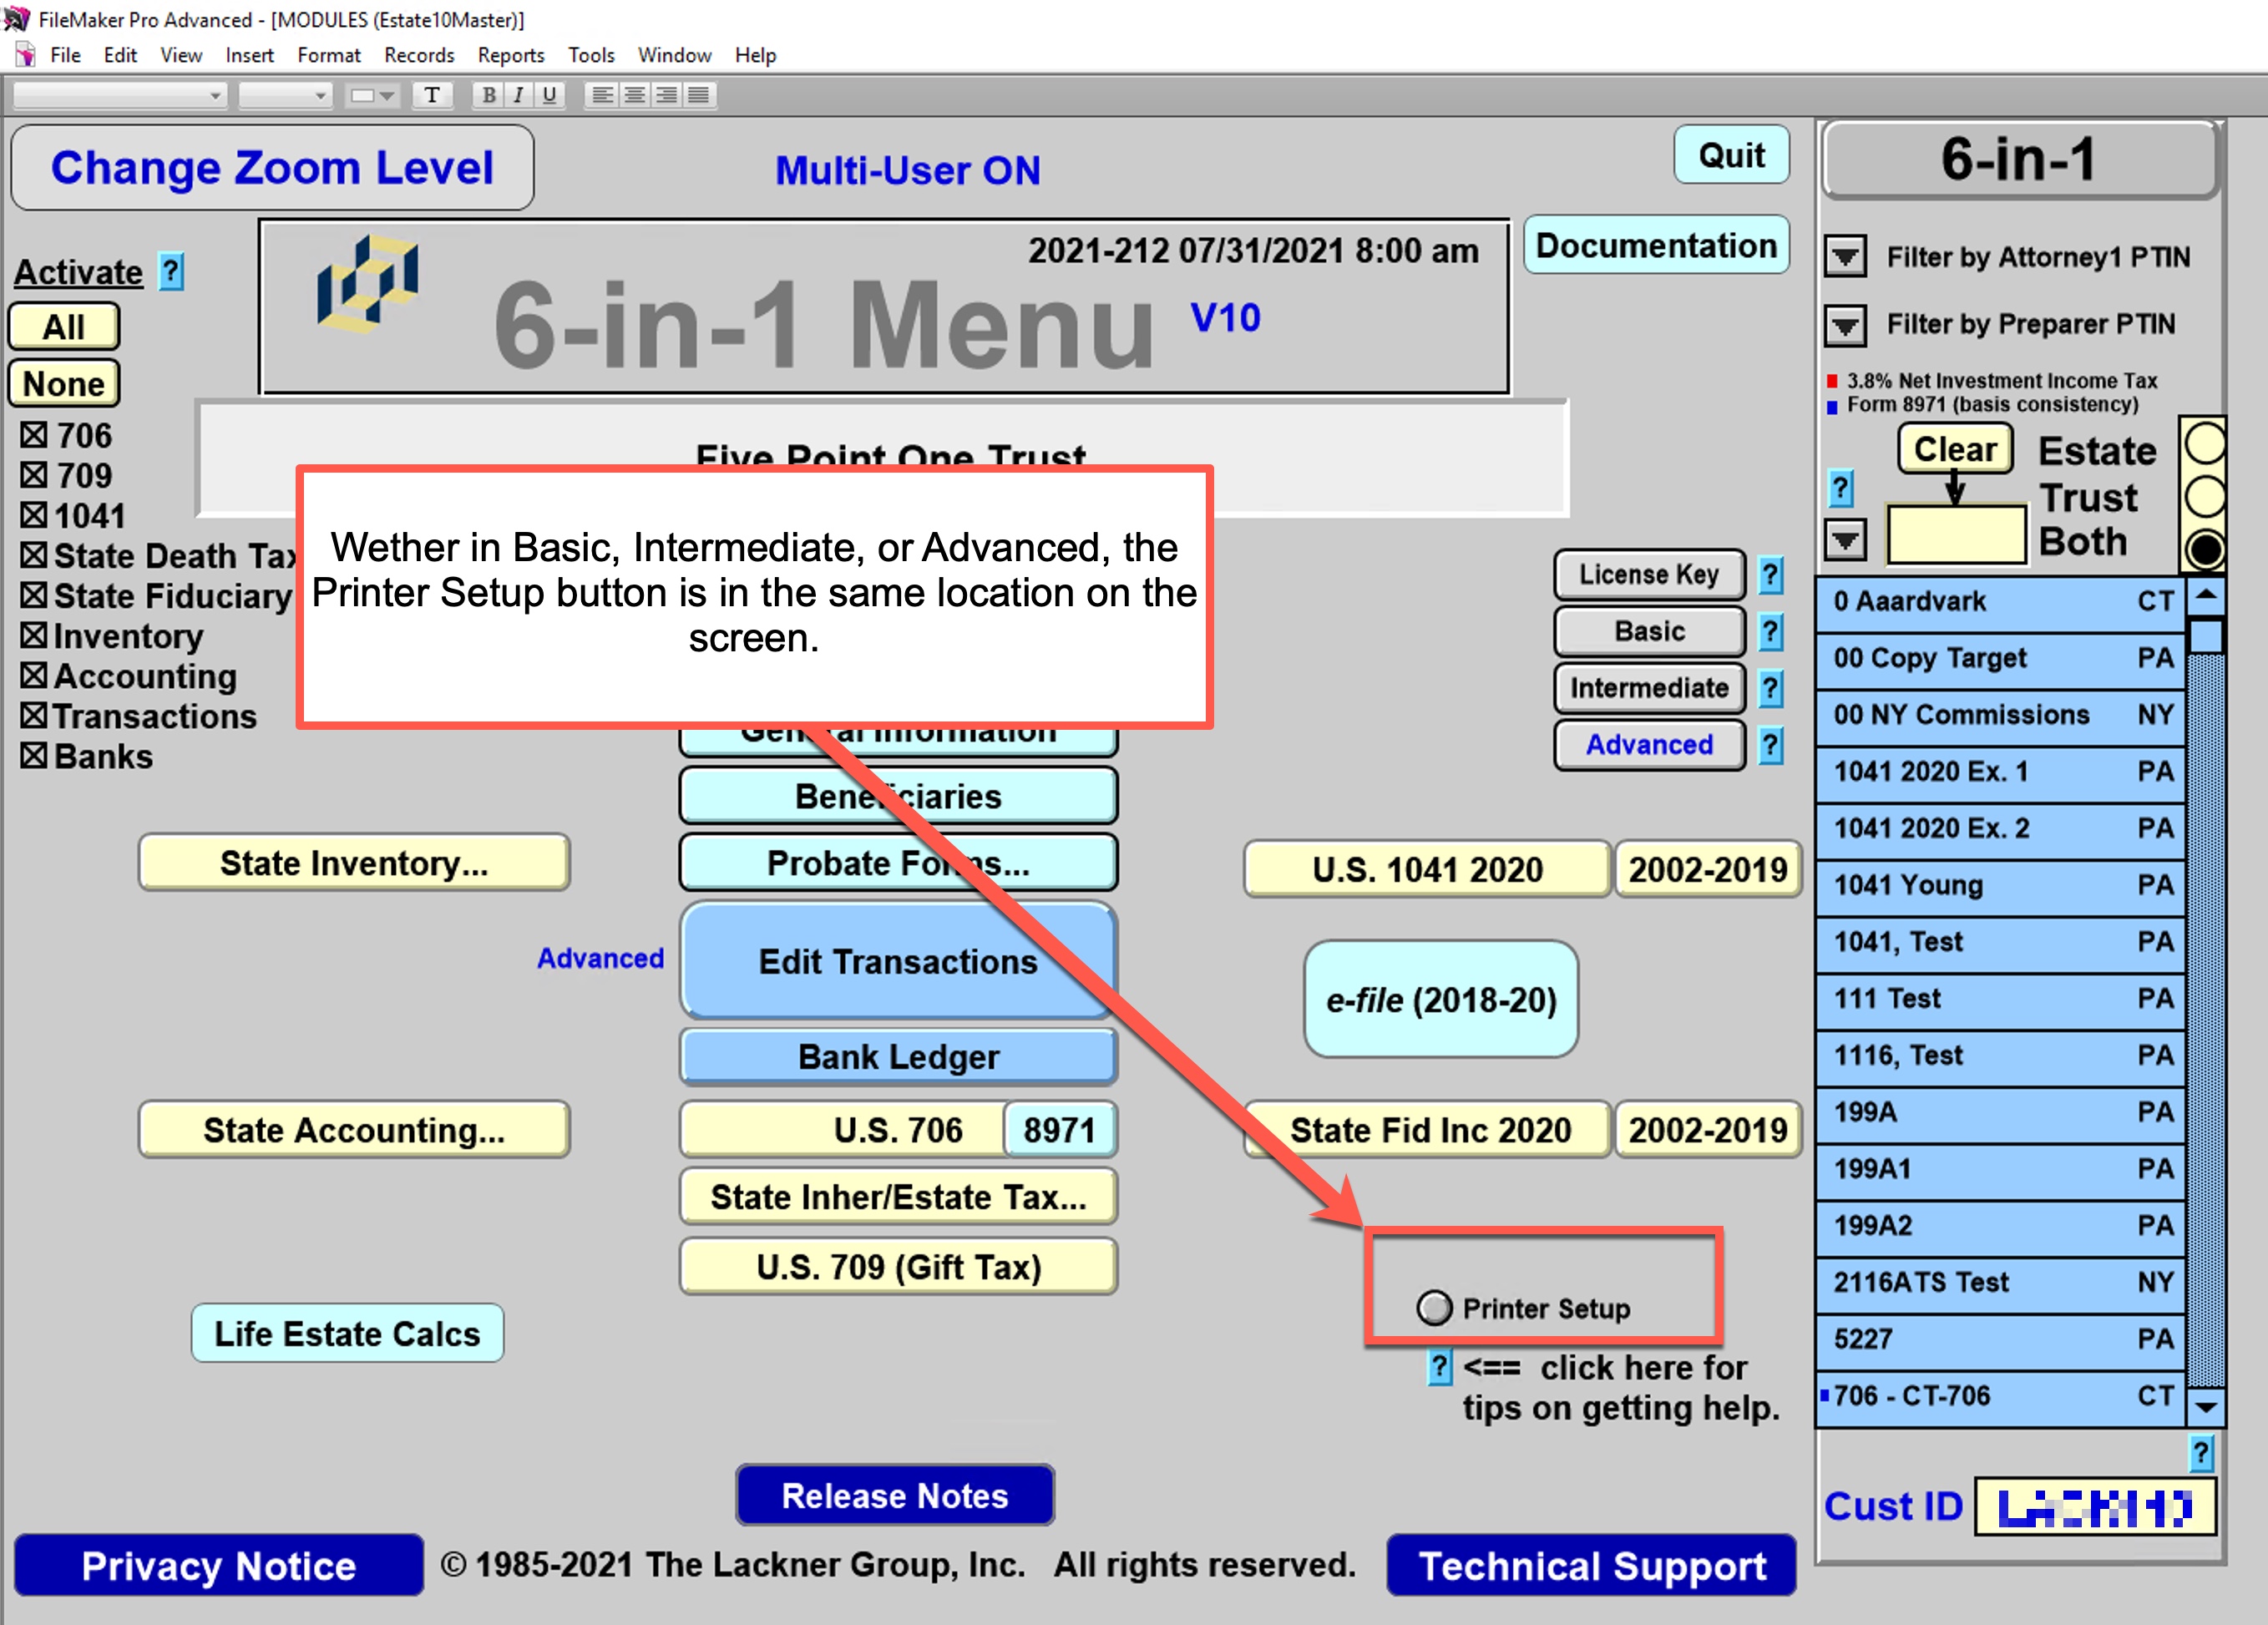Toggle italic text formatting
2268x1625 pixels.
(518, 95)
